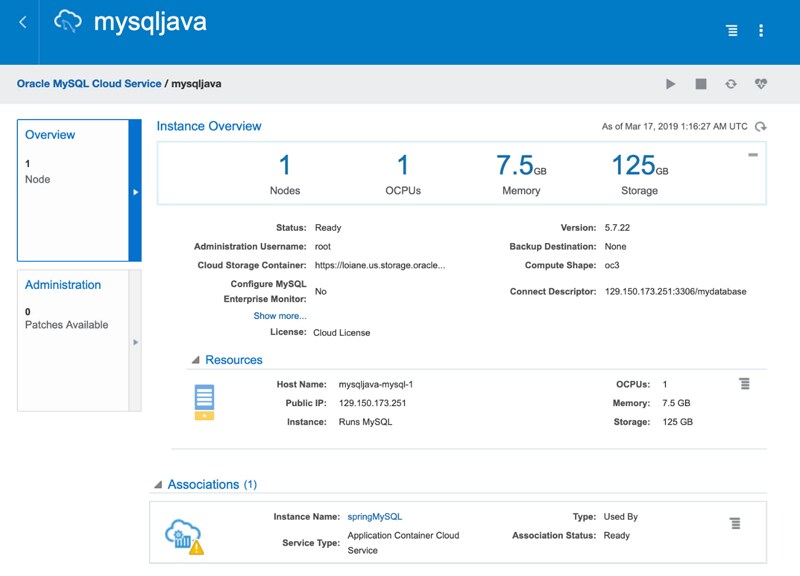Click the Connect Descriptor 129.150.173.251:3306/mydatabase value

coord(676,292)
